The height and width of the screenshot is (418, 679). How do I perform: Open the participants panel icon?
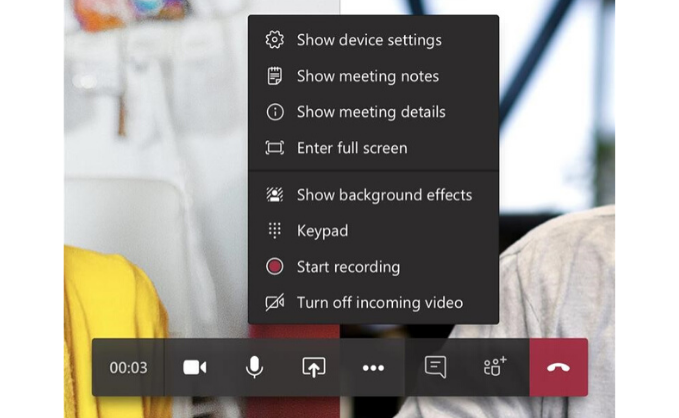495,368
